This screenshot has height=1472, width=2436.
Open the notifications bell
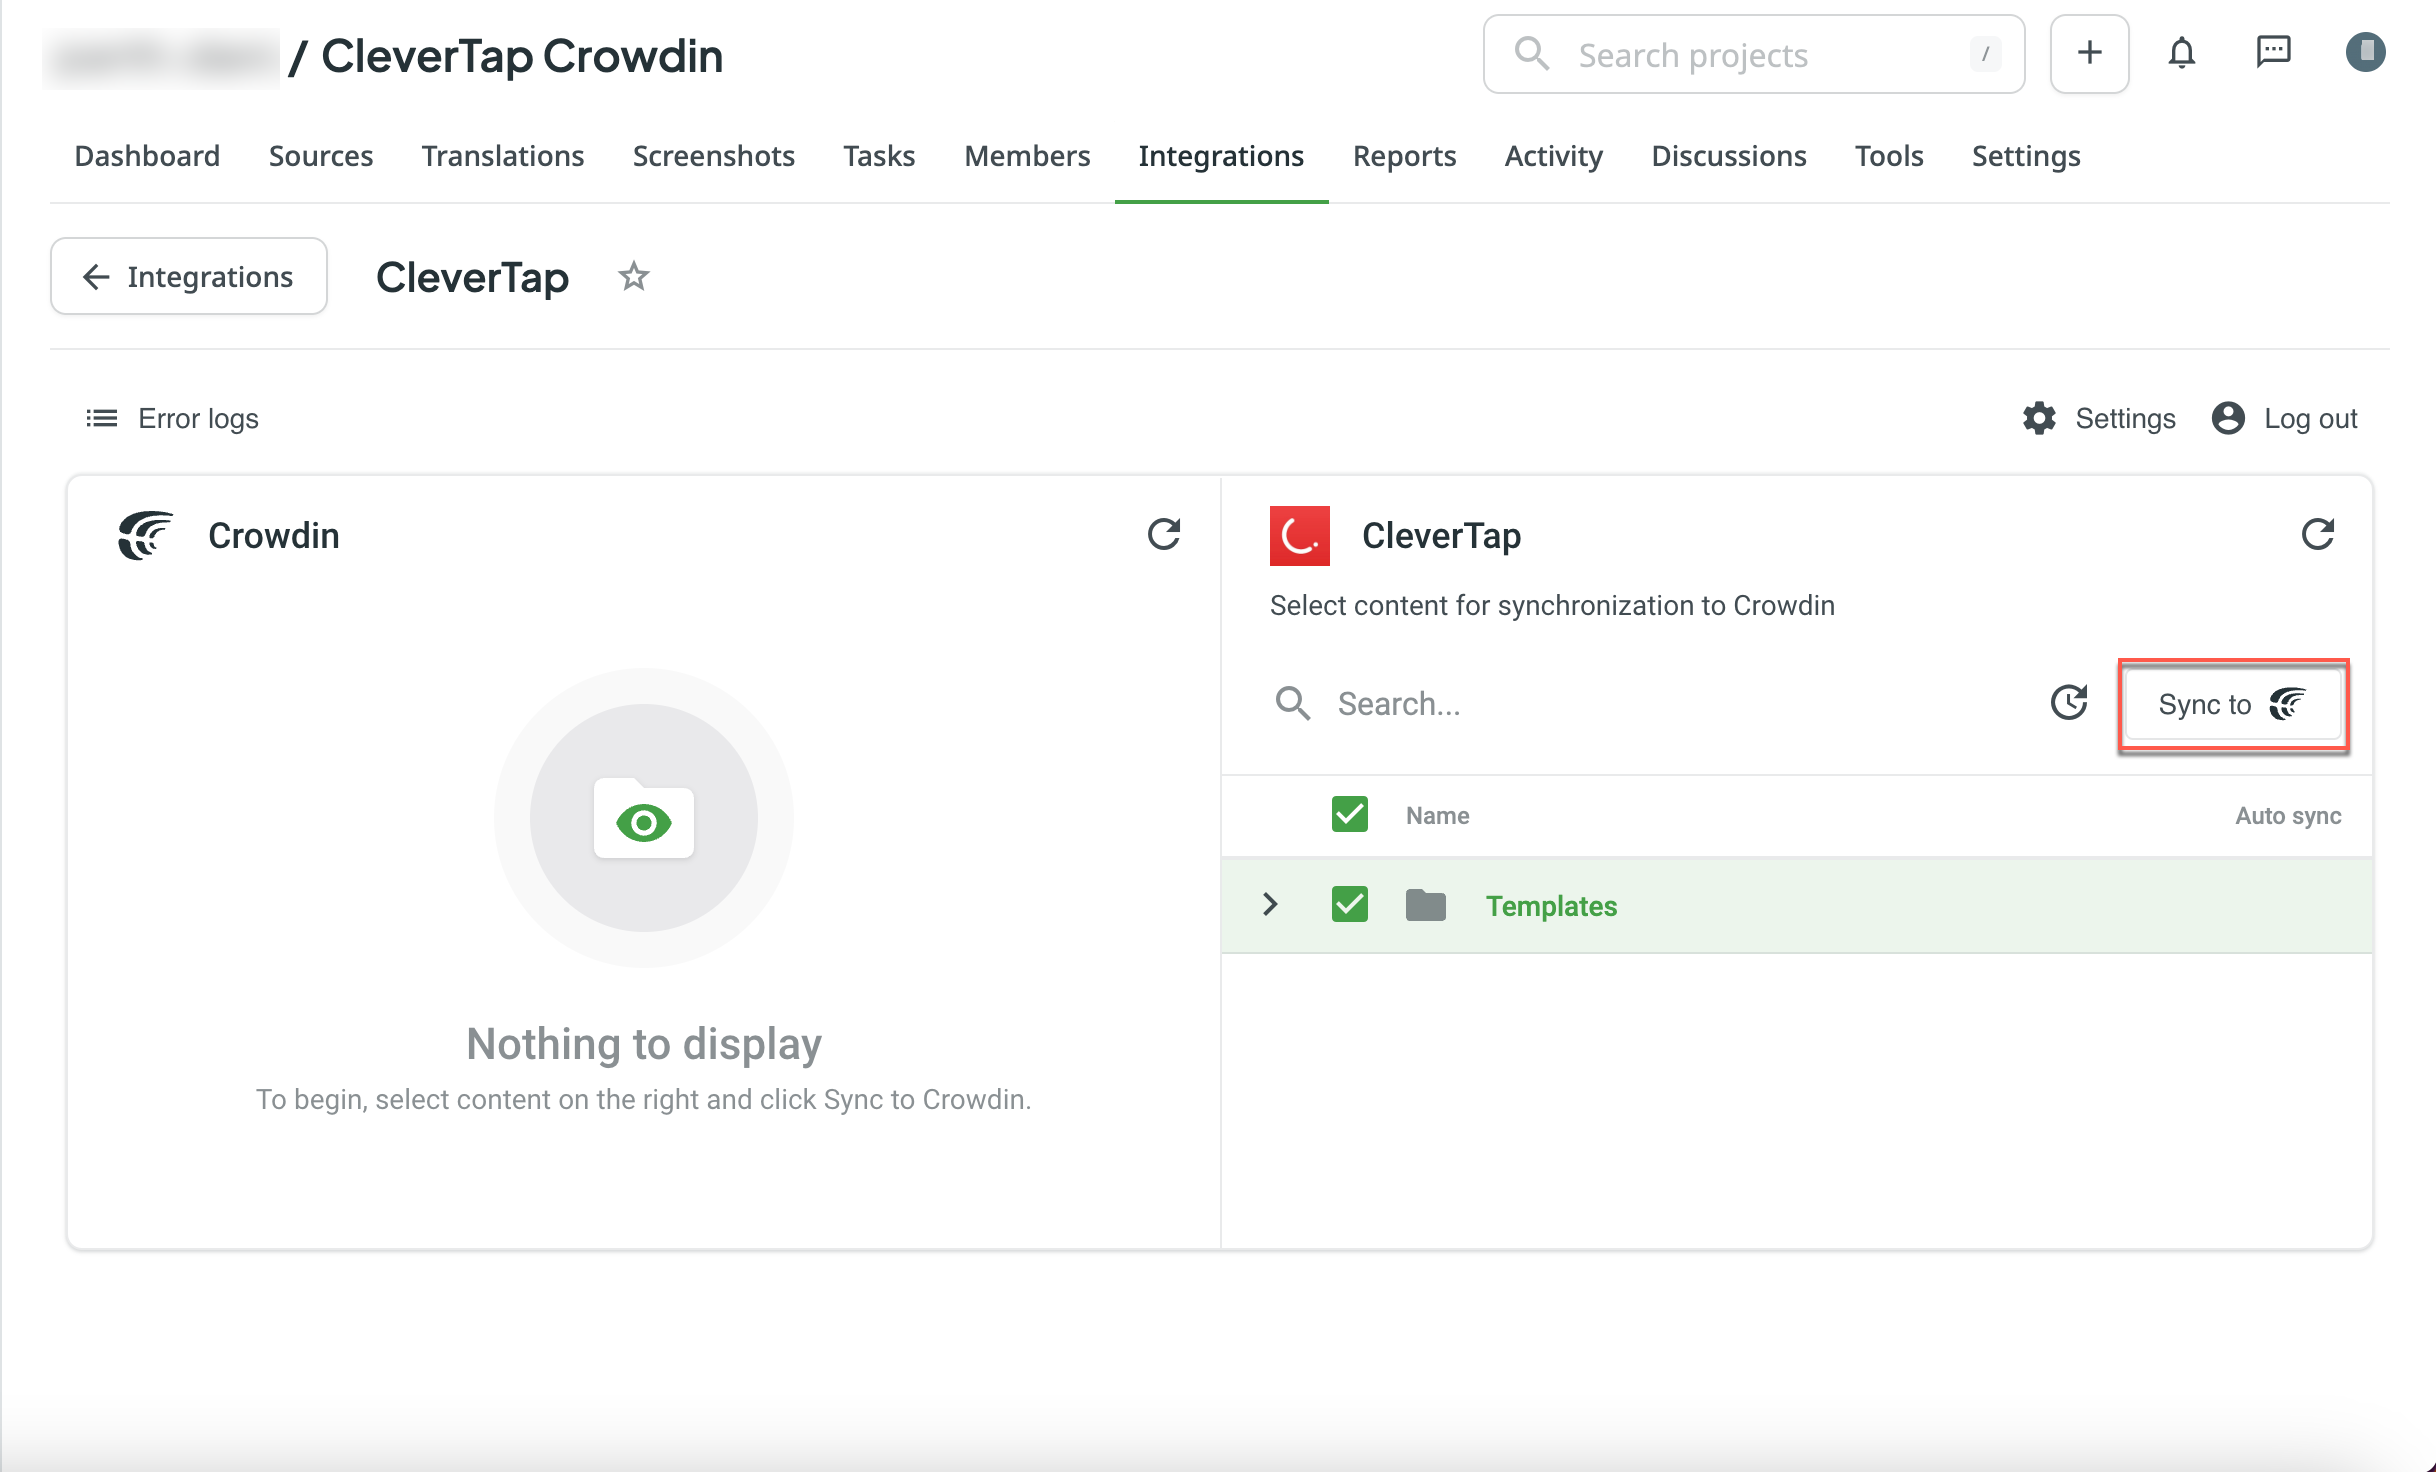2182,53
